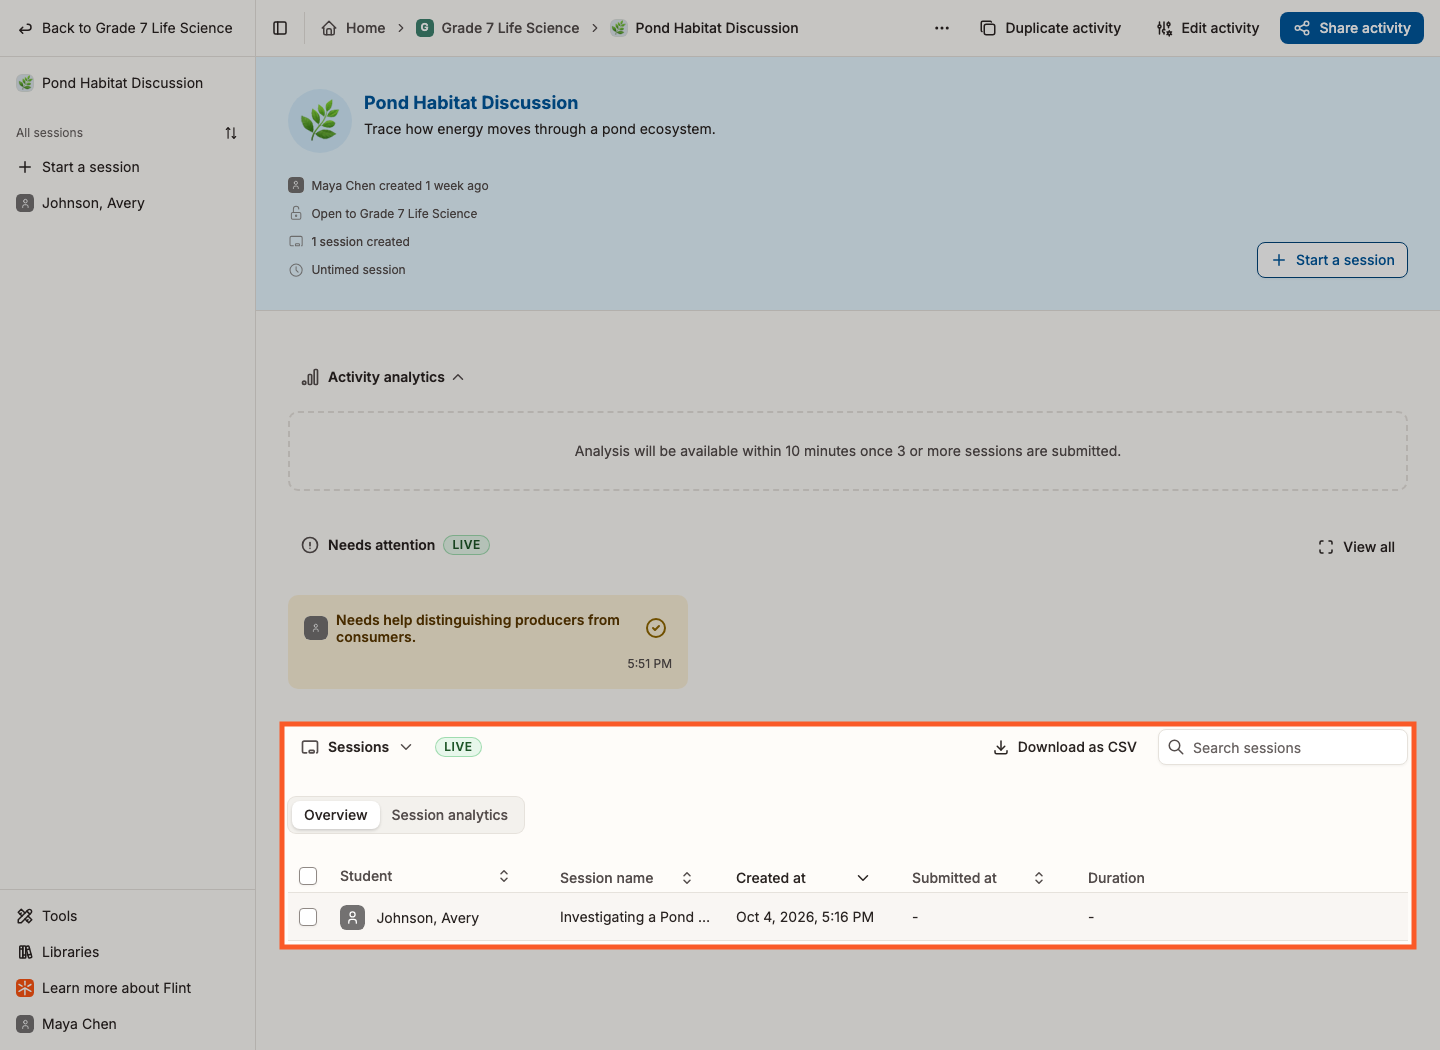Open the three-dot more options menu

[x=942, y=28]
